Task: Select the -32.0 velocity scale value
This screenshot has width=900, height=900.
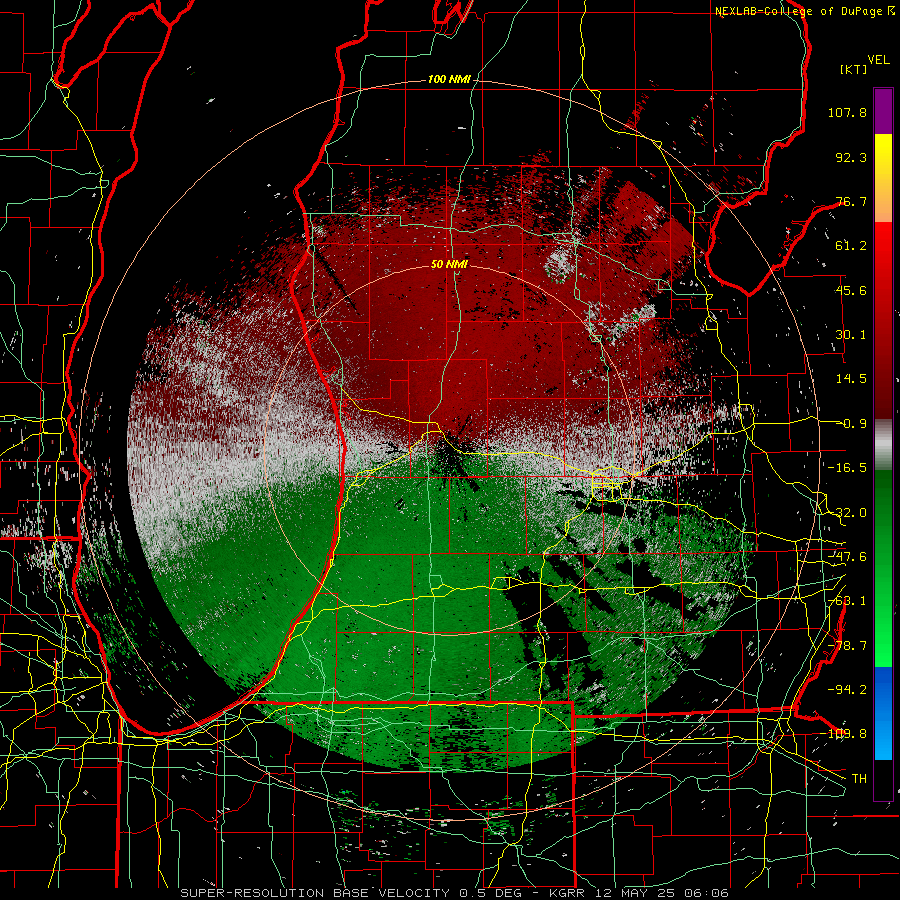Action: point(847,513)
